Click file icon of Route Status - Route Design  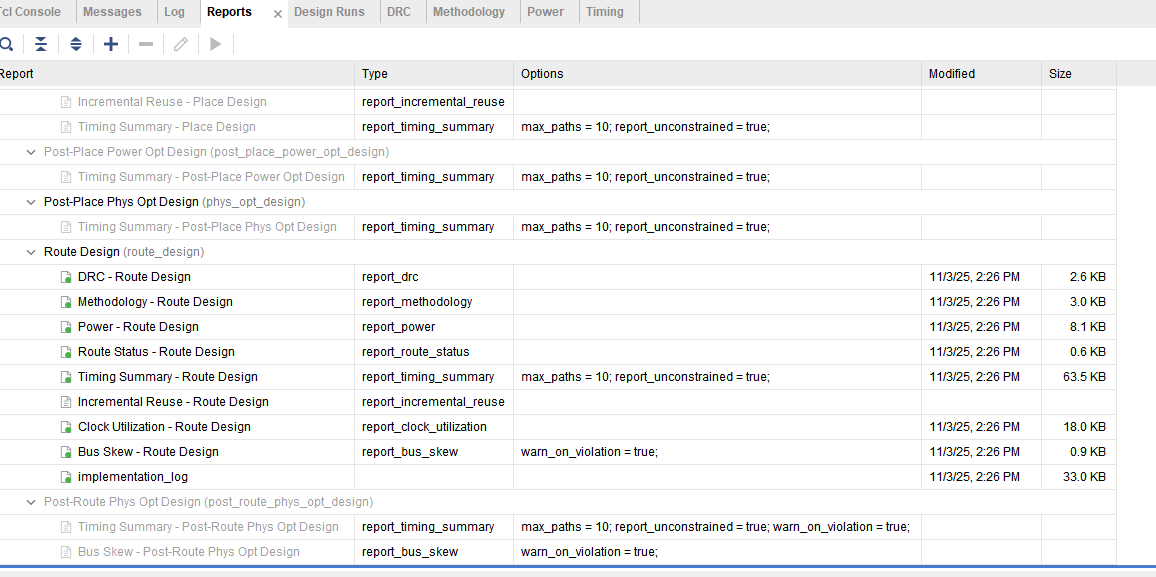[66, 352]
